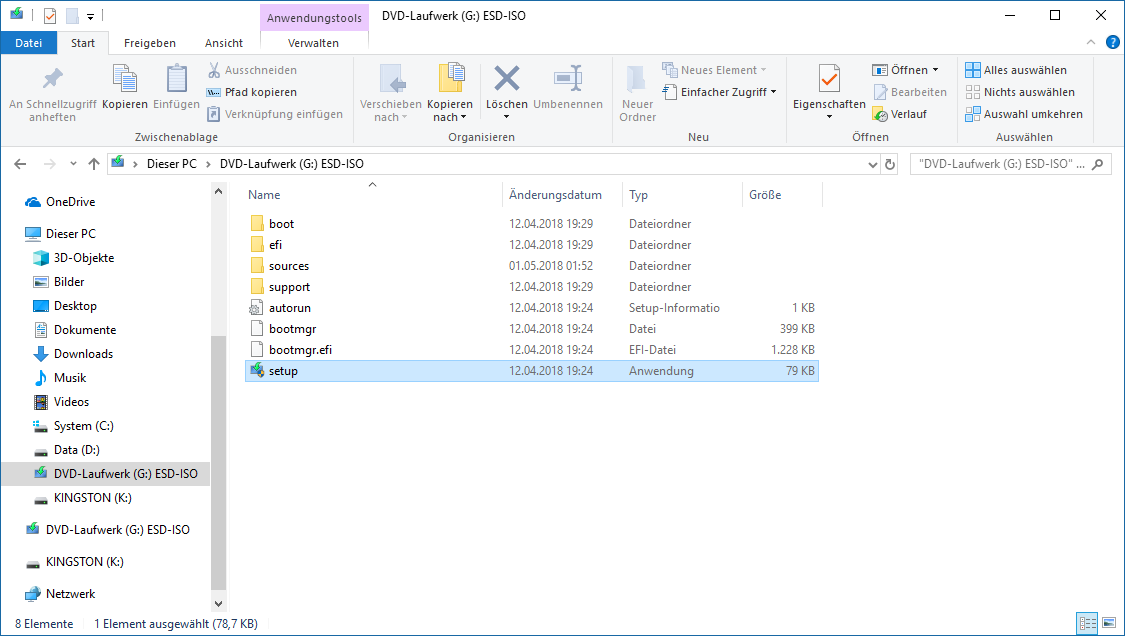Click the back navigation arrow
Image resolution: width=1125 pixels, height=636 pixels.
[20, 164]
